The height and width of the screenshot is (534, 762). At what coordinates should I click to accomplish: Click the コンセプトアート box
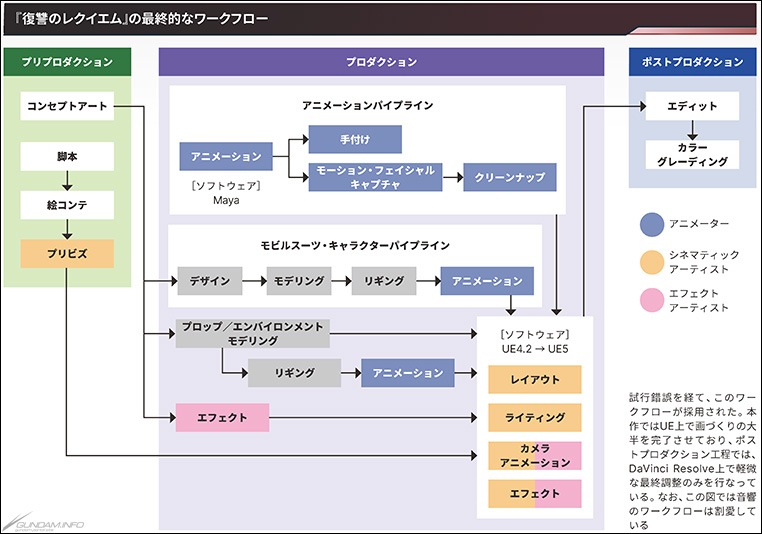pyautogui.click(x=67, y=106)
